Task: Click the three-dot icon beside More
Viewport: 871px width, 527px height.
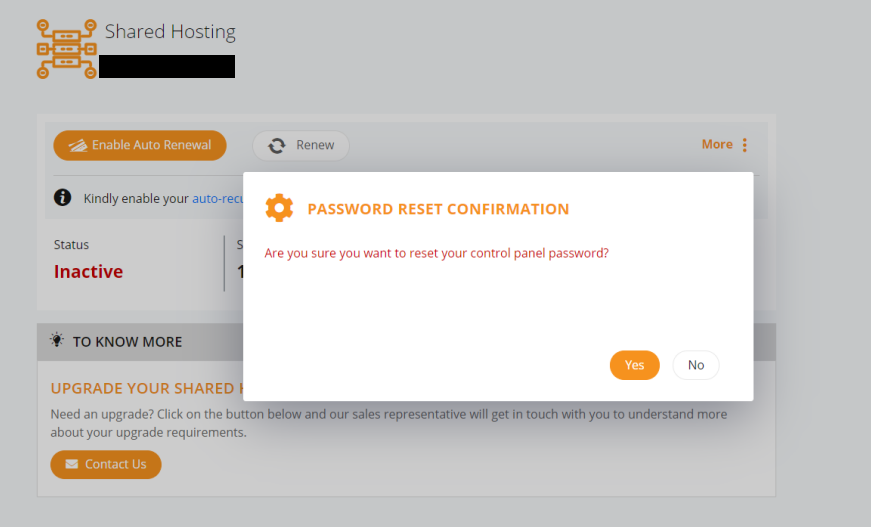Action: tap(744, 145)
